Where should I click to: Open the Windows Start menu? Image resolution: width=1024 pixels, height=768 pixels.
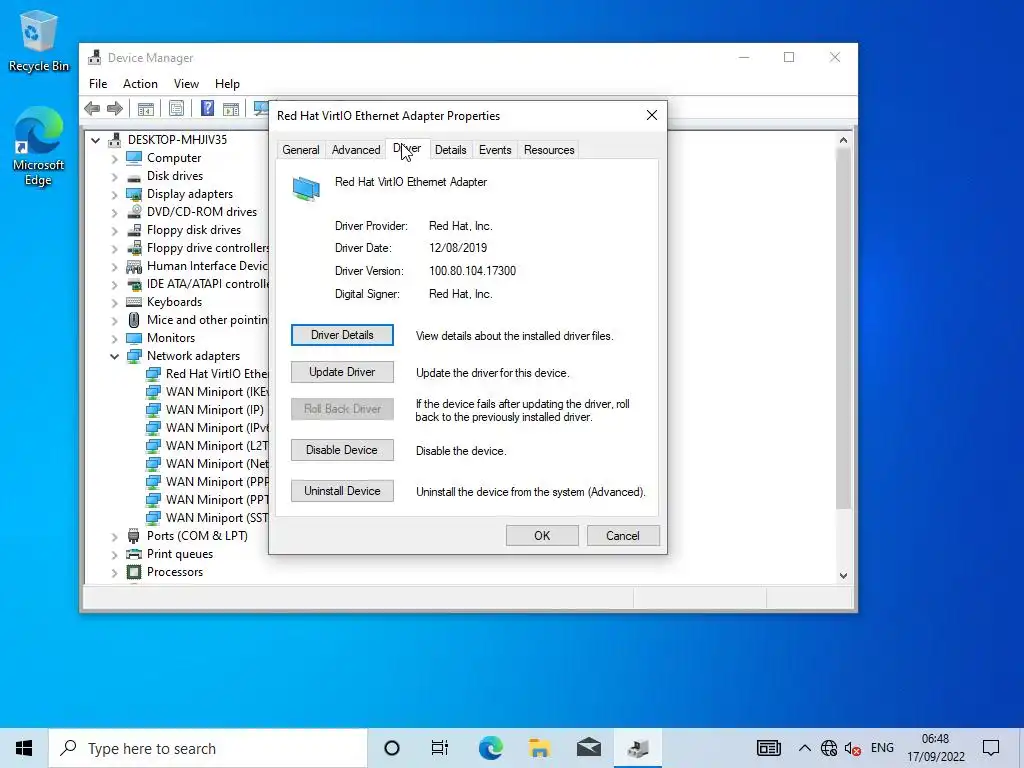click(24, 748)
